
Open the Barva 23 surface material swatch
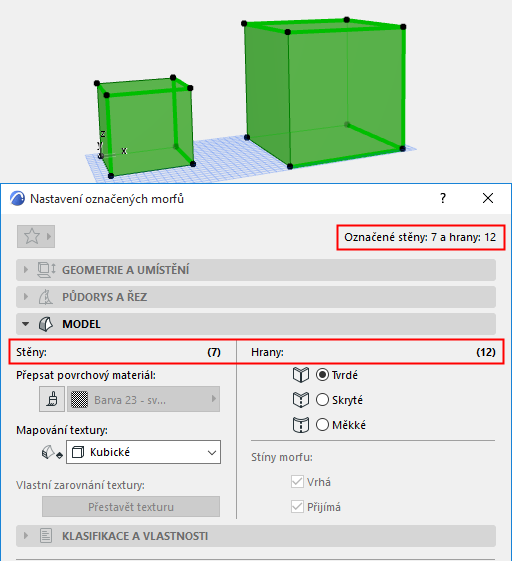point(143,399)
